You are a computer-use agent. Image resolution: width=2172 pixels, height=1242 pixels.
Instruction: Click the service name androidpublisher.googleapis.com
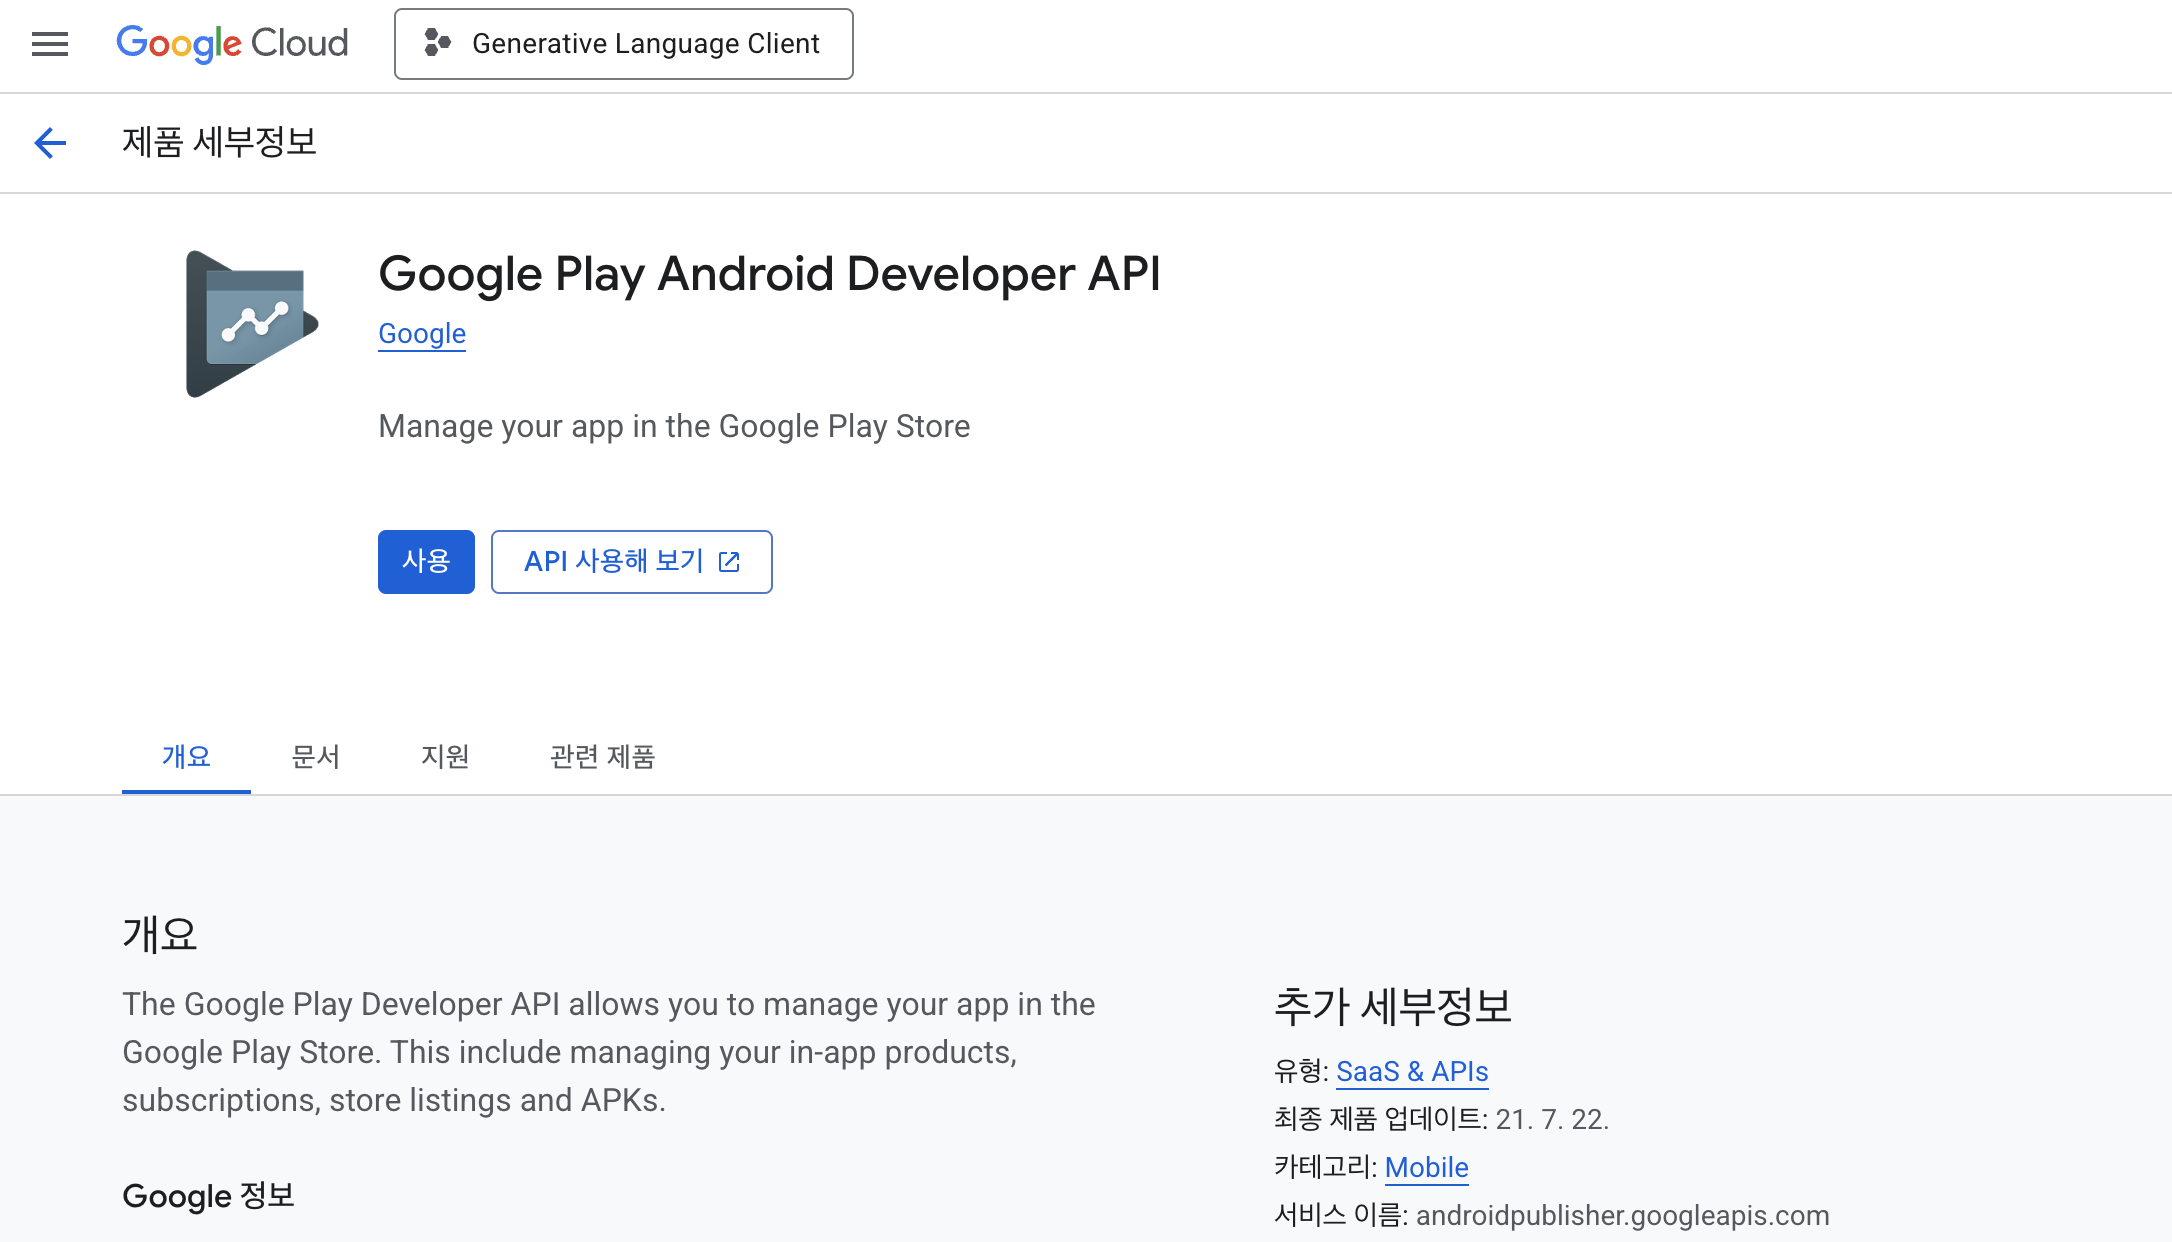[x=1623, y=1216]
